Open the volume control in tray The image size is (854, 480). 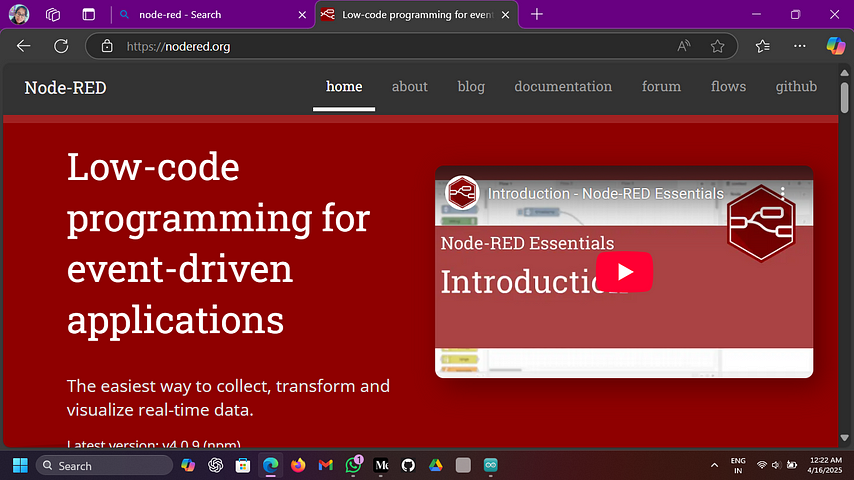[x=776, y=465]
